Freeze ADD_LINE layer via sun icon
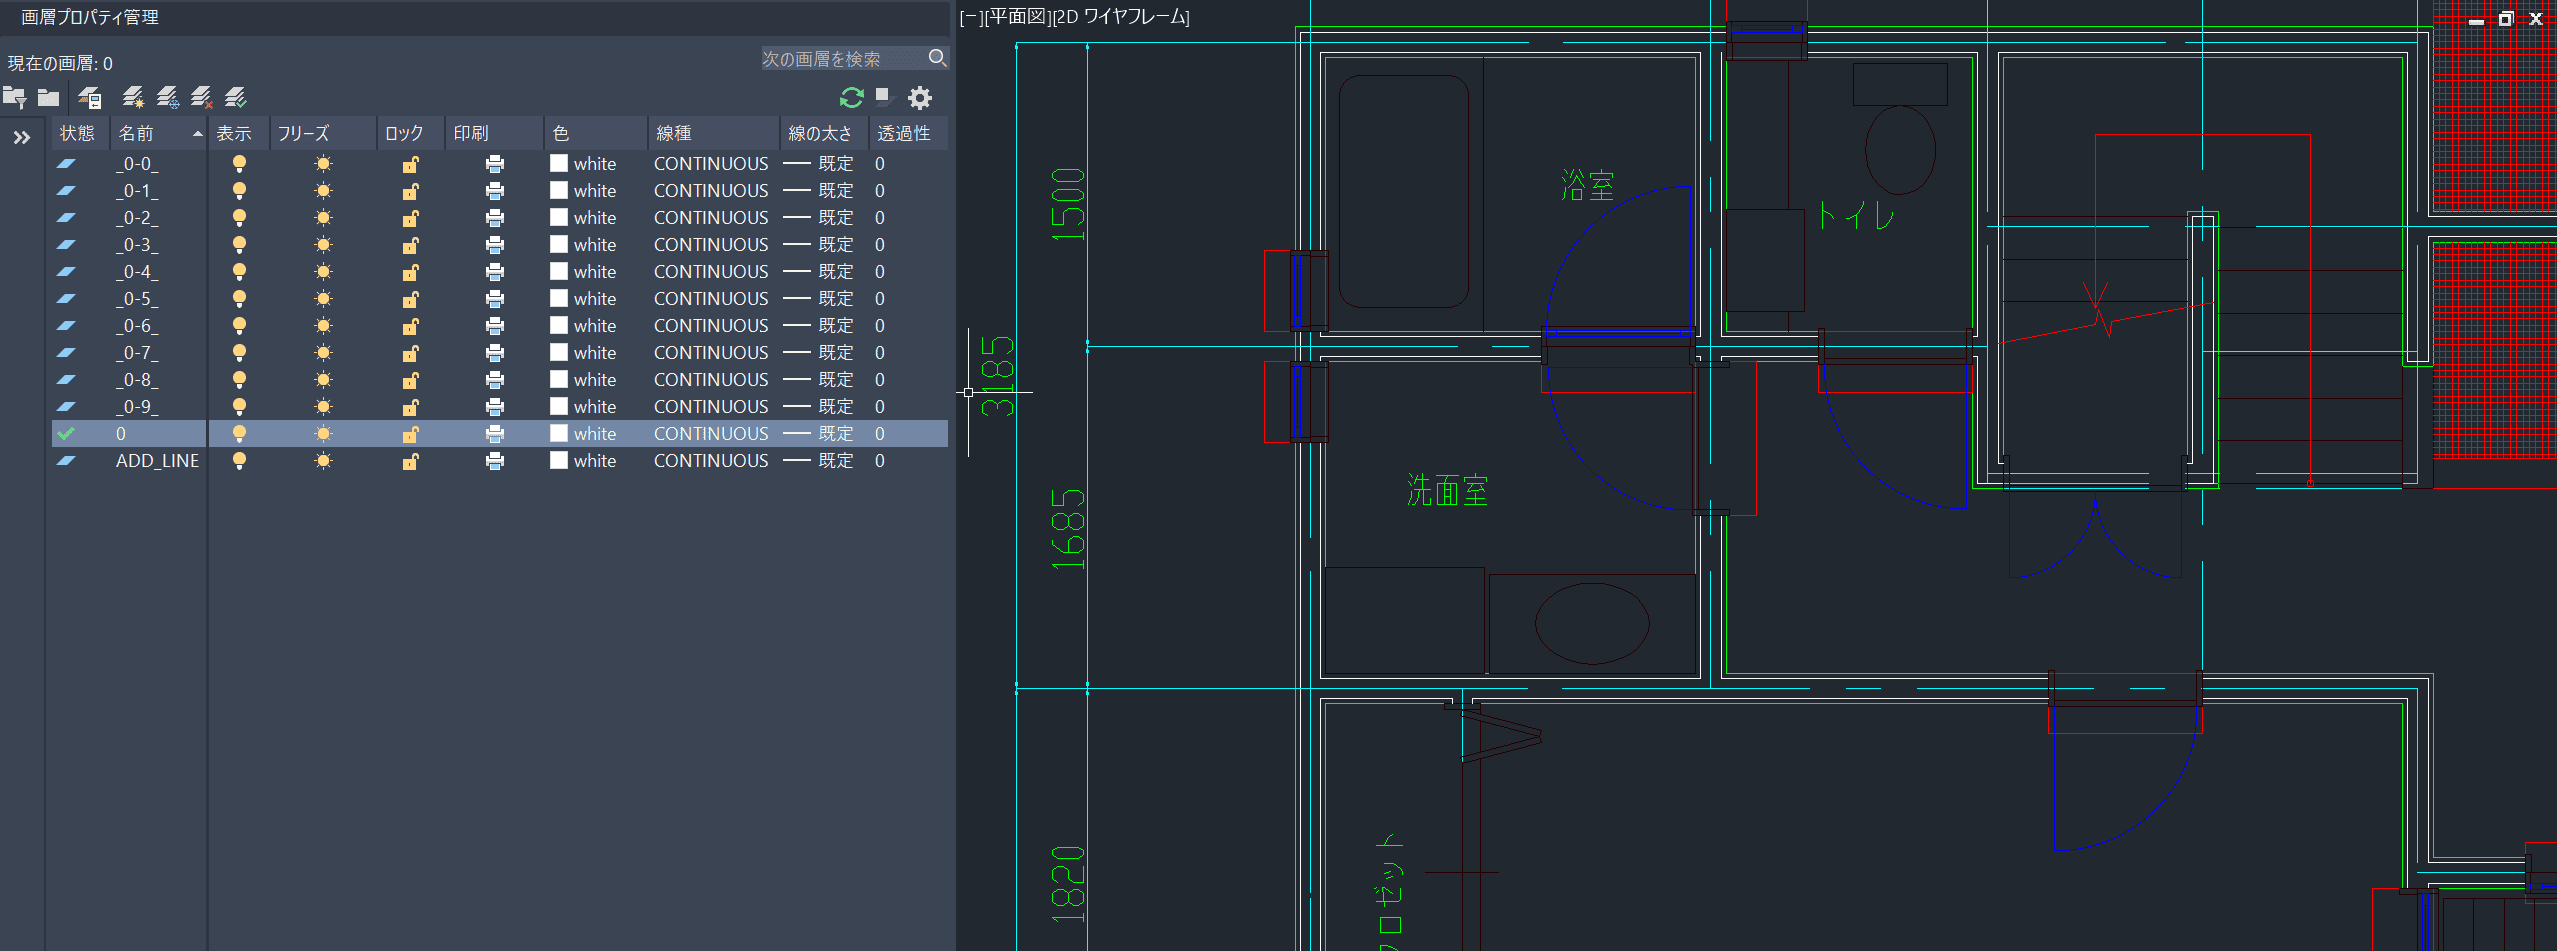2557x951 pixels. click(323, 460)
